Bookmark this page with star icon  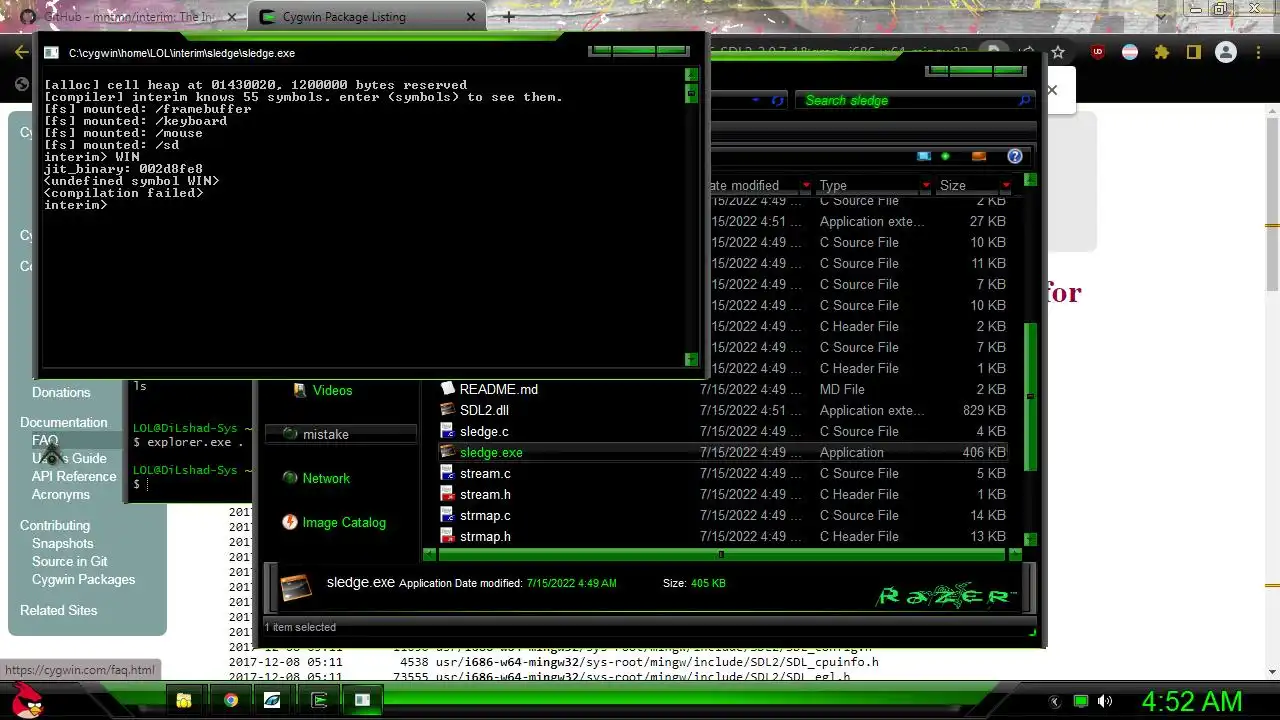tap(1058, 52)
